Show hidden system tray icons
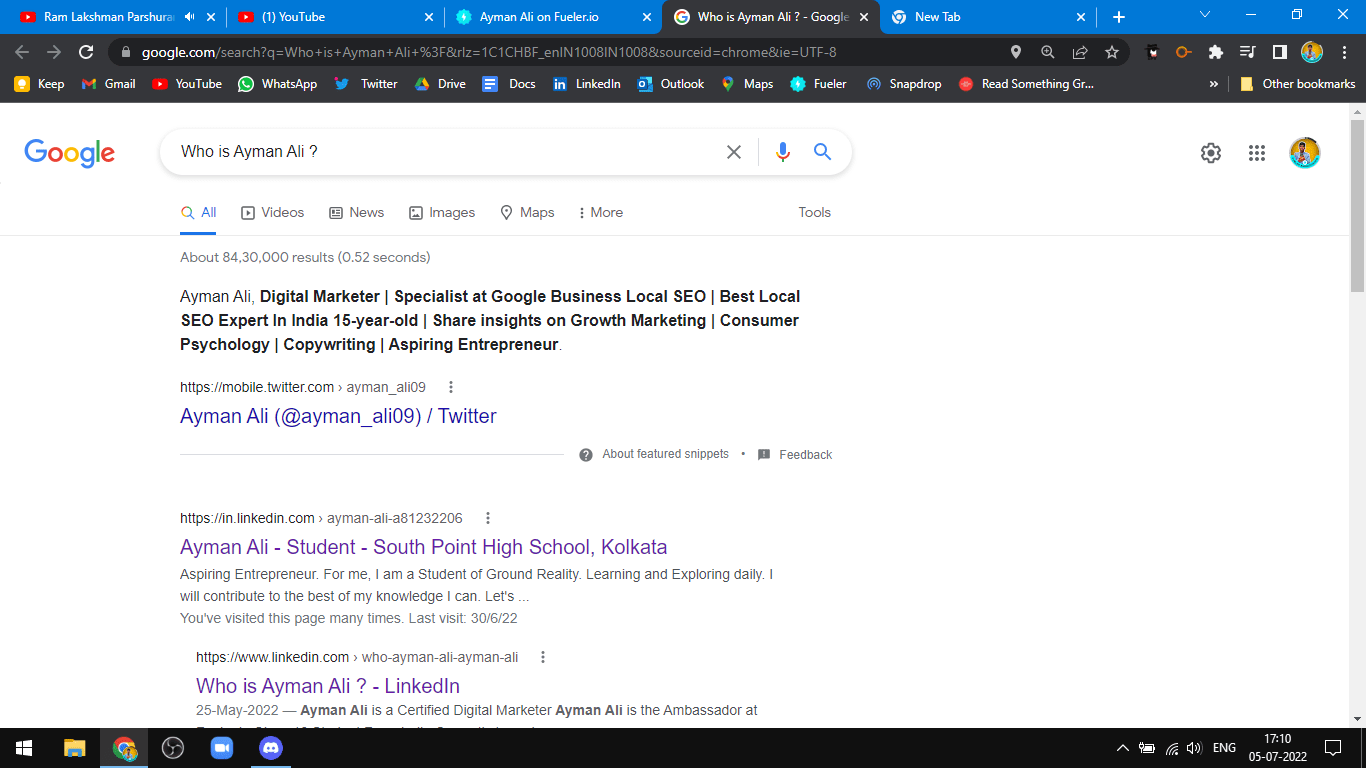The image size is (1366, 768). 1122,748
